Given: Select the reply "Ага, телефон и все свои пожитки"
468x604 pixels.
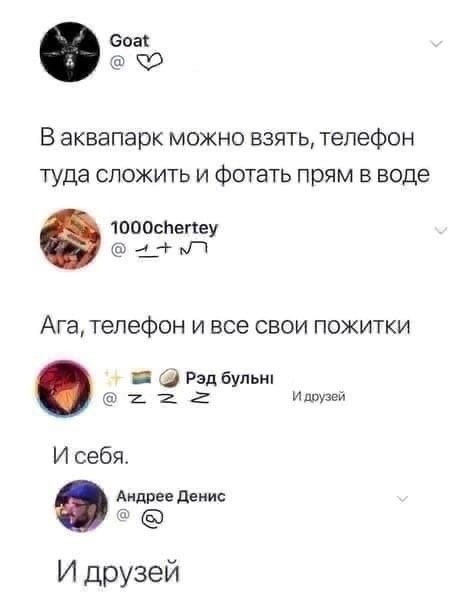Looking at the screenshot, I should click(x=226, y=327).
